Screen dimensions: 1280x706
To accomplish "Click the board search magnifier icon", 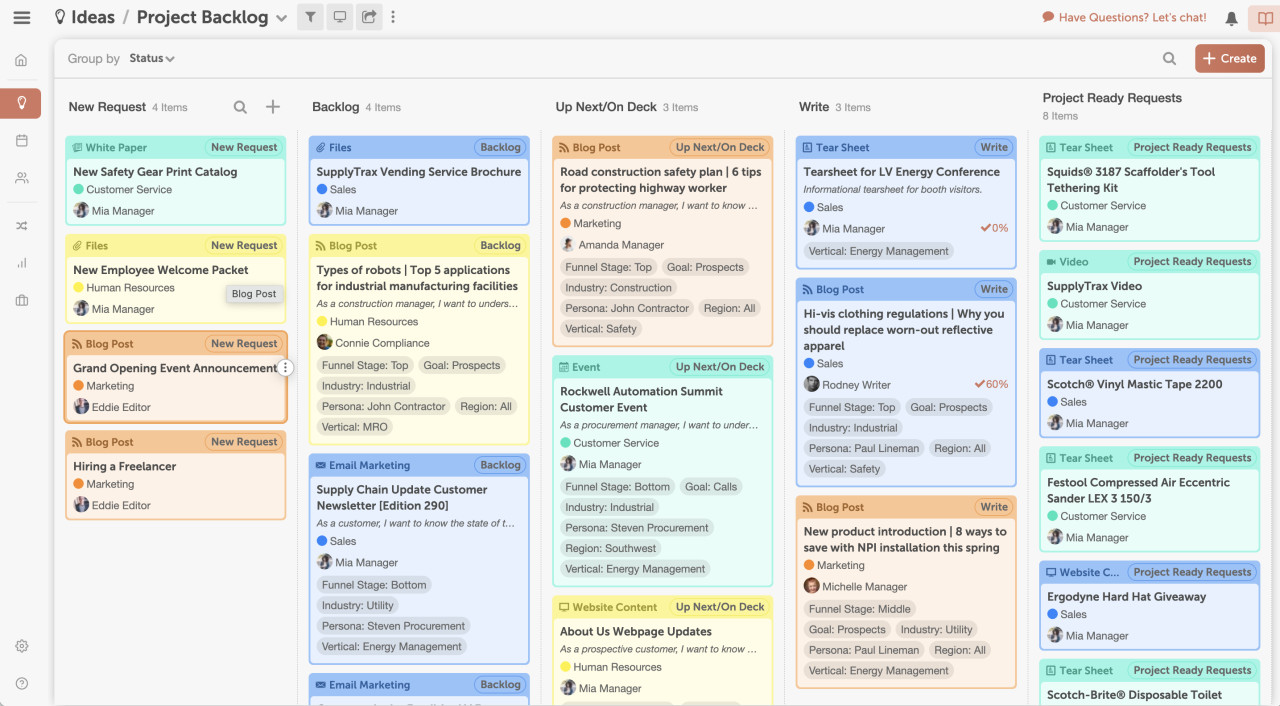I will click(x=1169, y=59).
